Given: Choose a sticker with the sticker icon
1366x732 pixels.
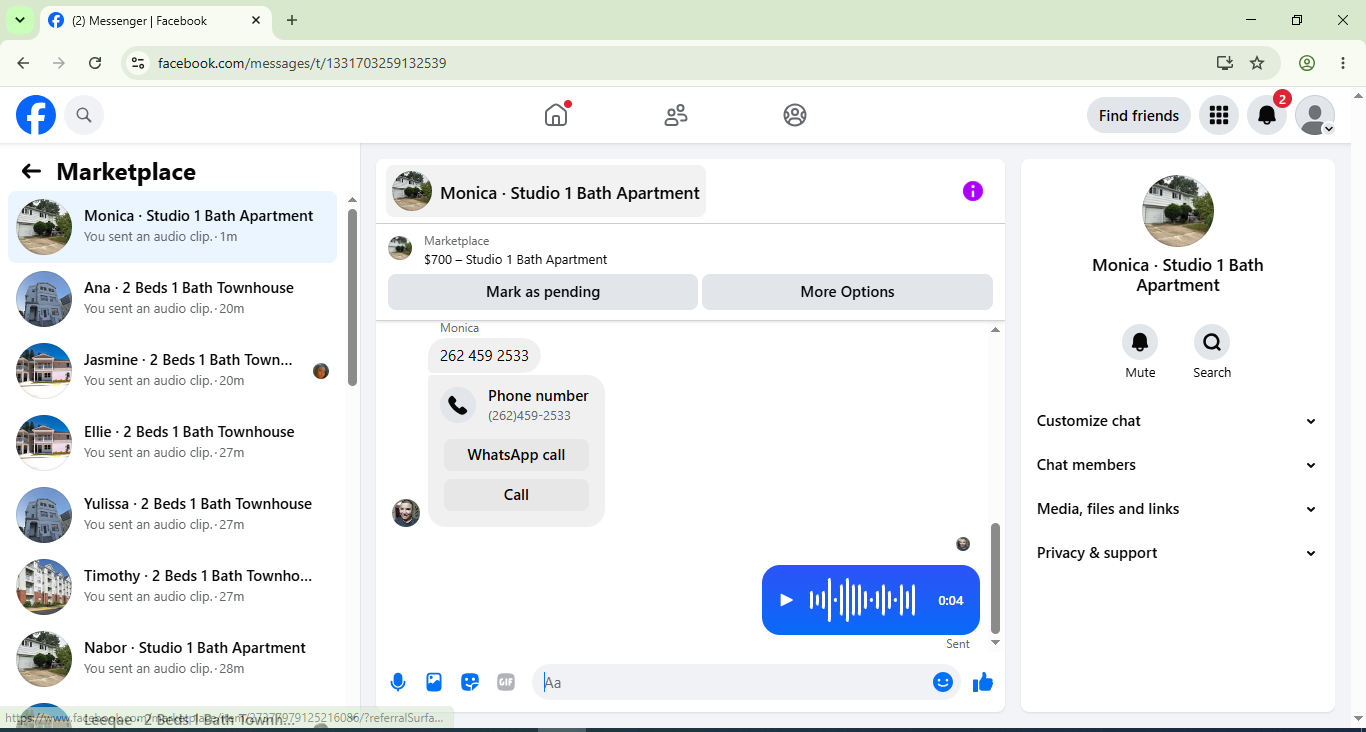Looking at the screenshot, I should coord(470,682).
